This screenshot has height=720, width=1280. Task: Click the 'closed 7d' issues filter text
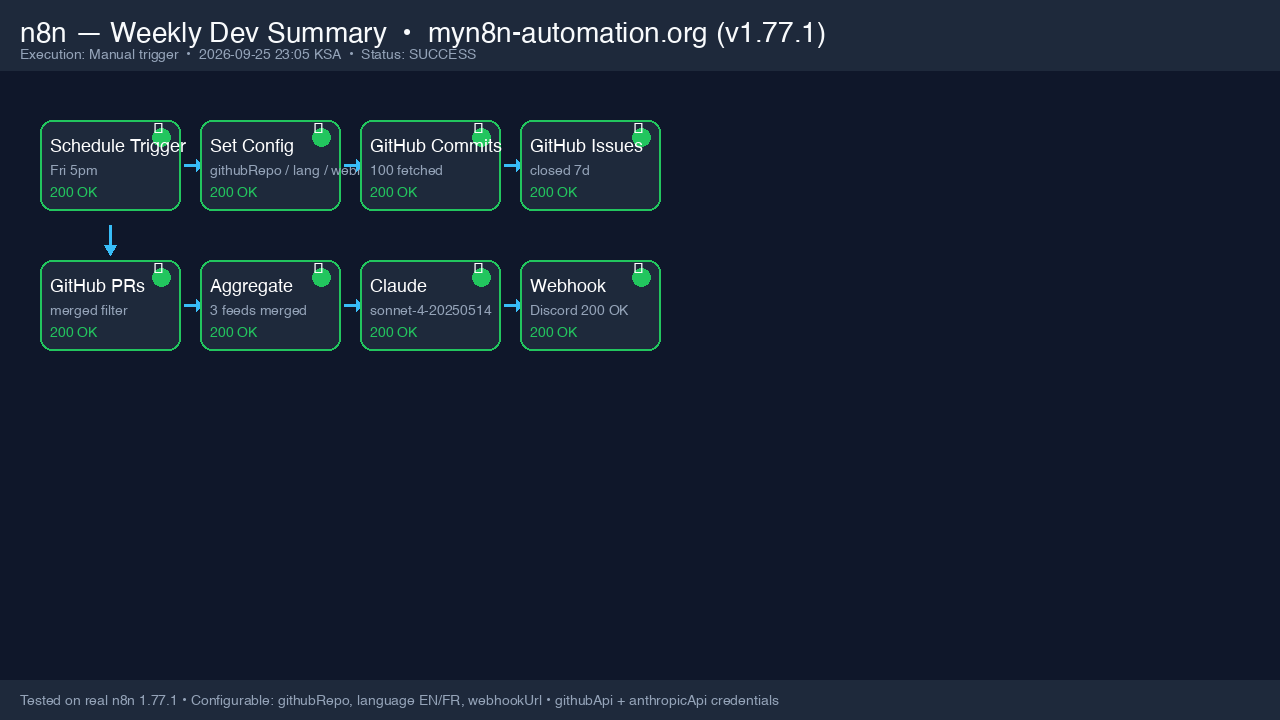coord(560,170)
